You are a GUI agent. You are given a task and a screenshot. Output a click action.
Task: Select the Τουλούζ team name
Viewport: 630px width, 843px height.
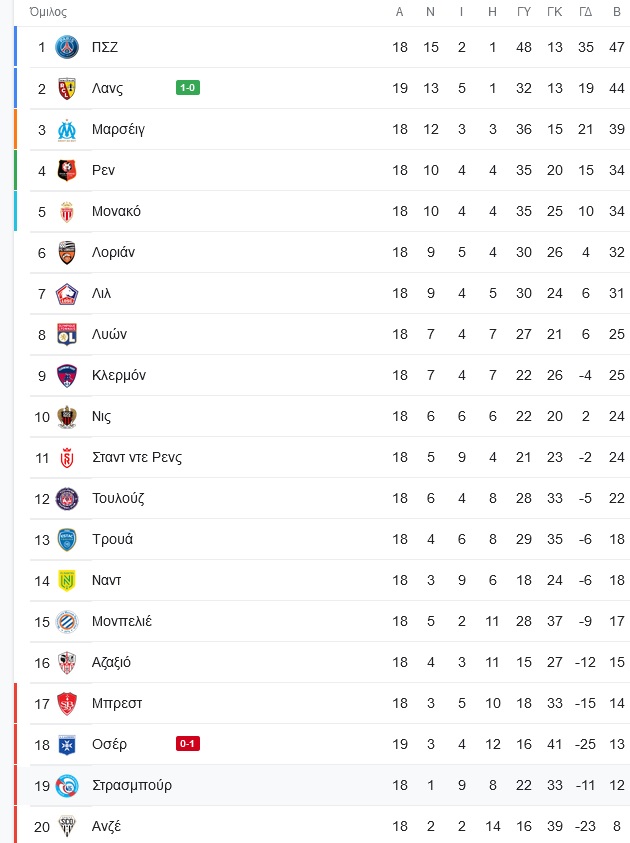point(118,498)
